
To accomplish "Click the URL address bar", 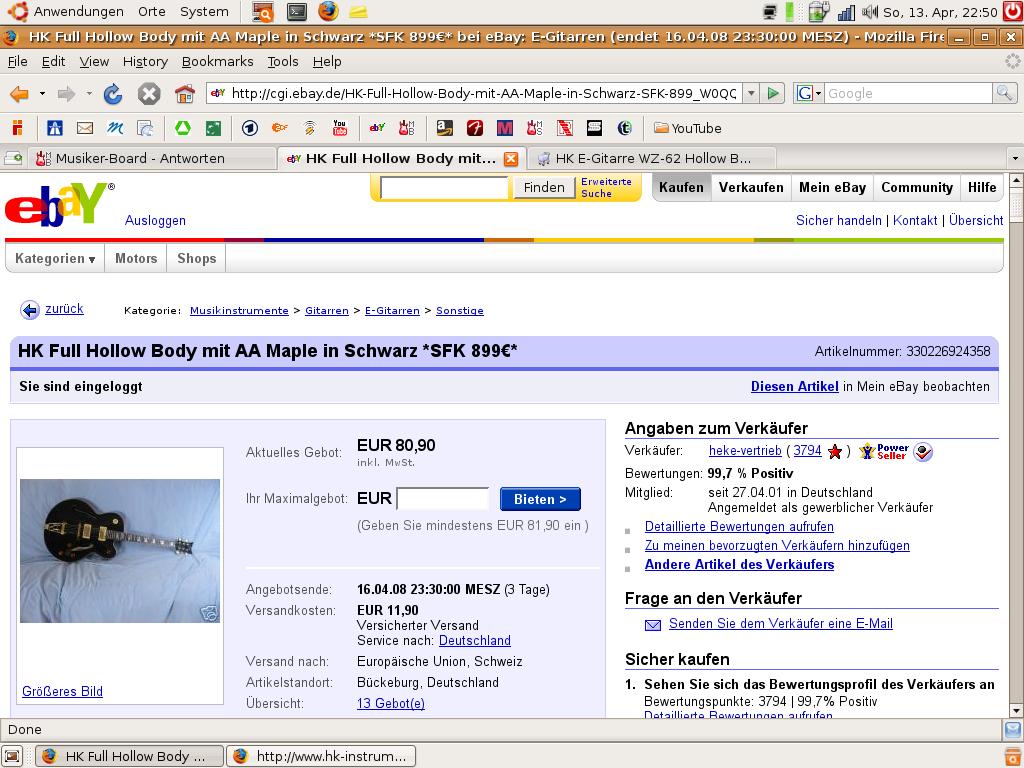I will (x=483, y=93).
